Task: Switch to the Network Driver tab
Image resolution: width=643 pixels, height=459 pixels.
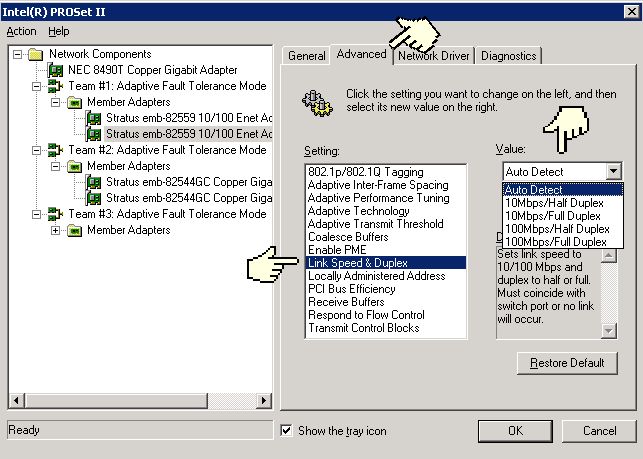Action: pyautogui.click(x=433, y=56)
